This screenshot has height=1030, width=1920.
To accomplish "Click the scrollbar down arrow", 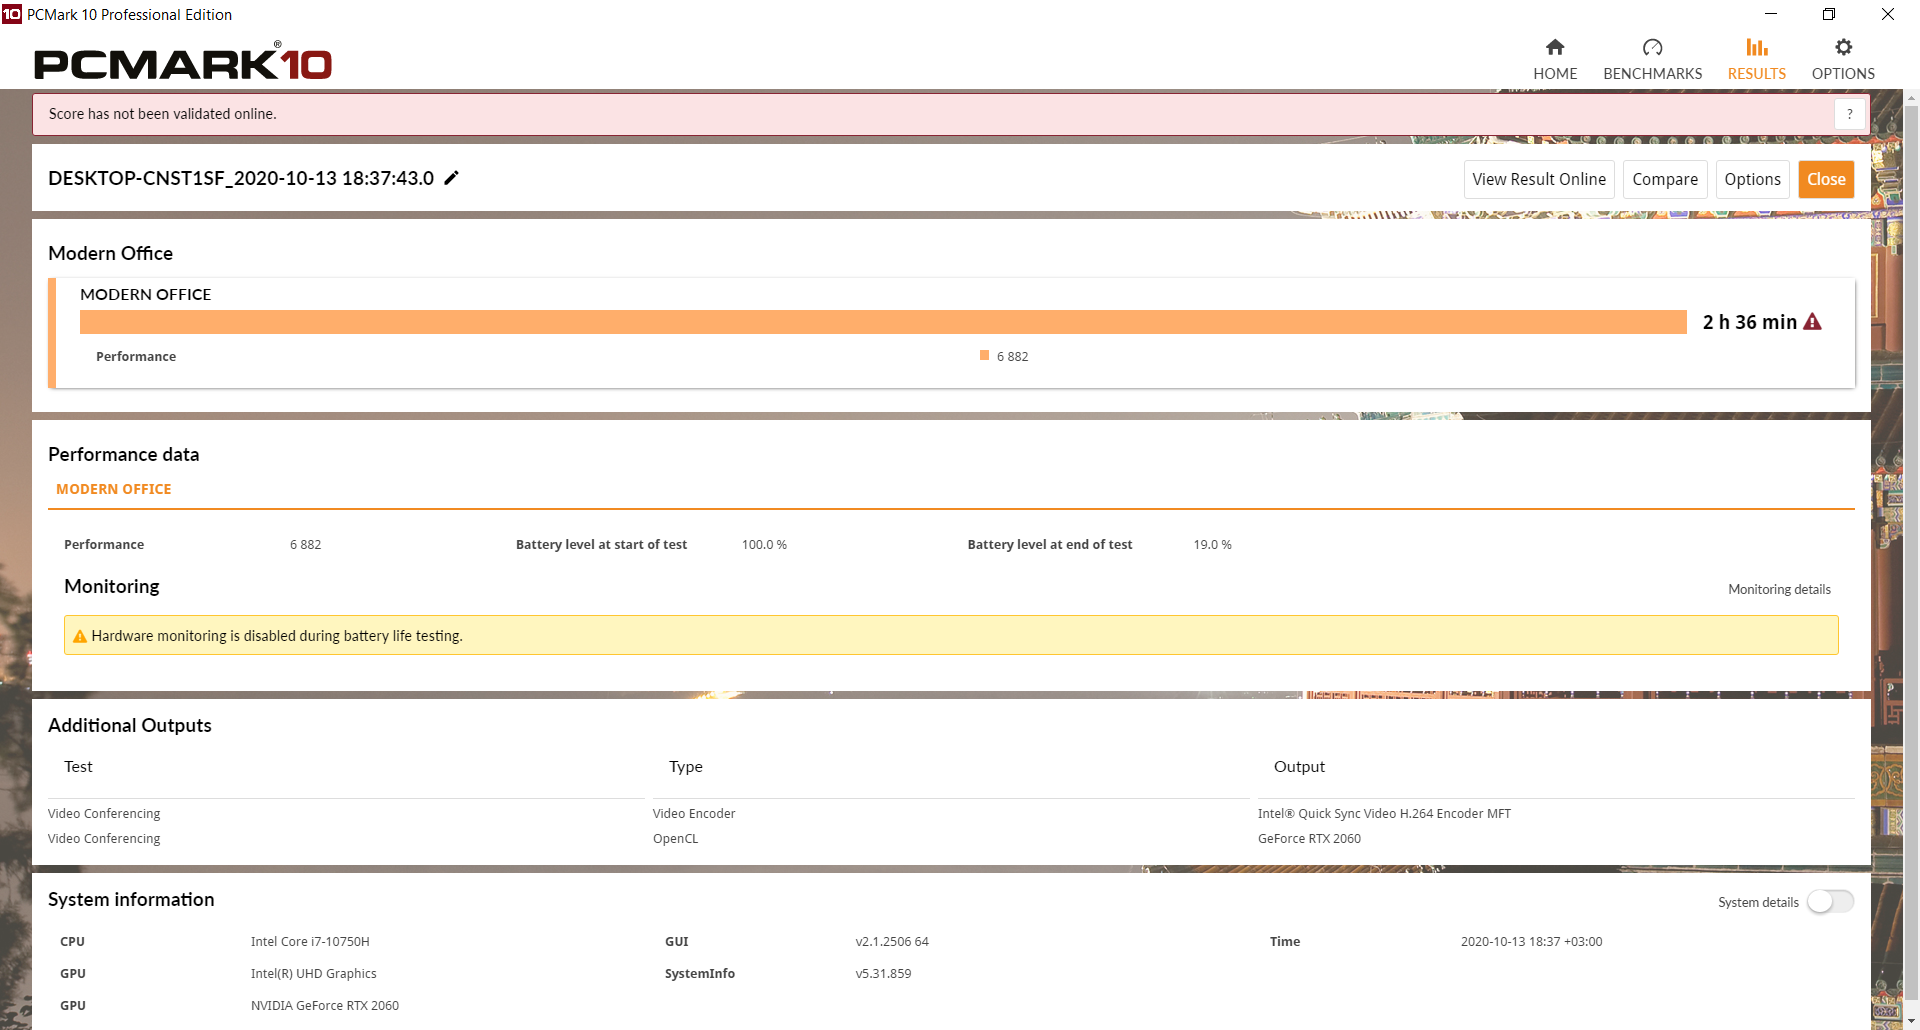I will click(x=1911, y=1021).
